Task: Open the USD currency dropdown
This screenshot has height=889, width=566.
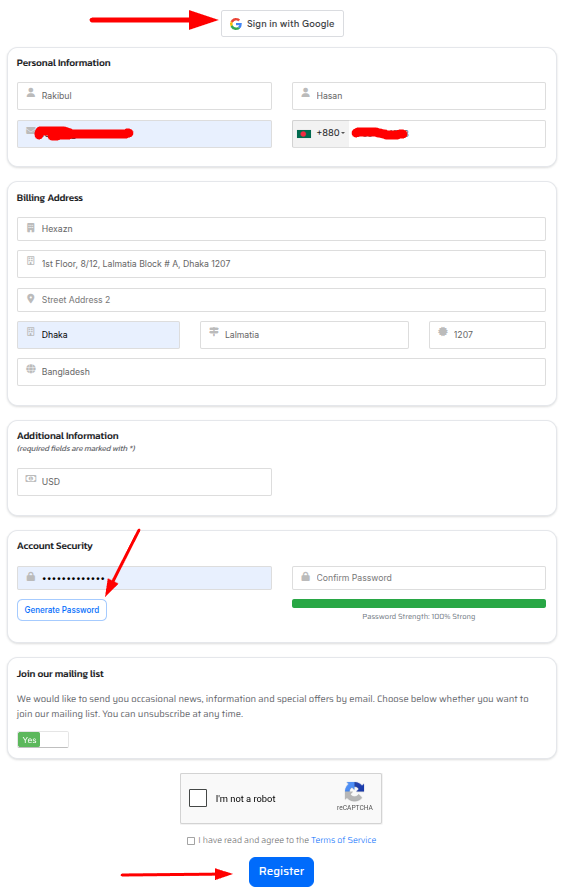Action: tap(145, 482)
